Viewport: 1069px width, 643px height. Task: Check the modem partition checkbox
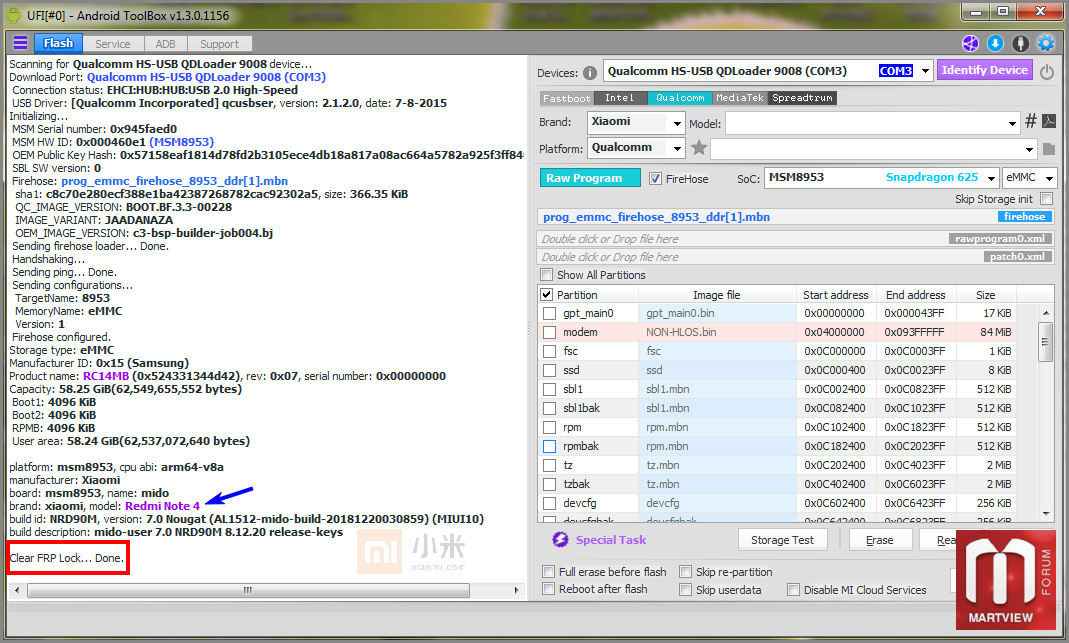tap(549, 332)
